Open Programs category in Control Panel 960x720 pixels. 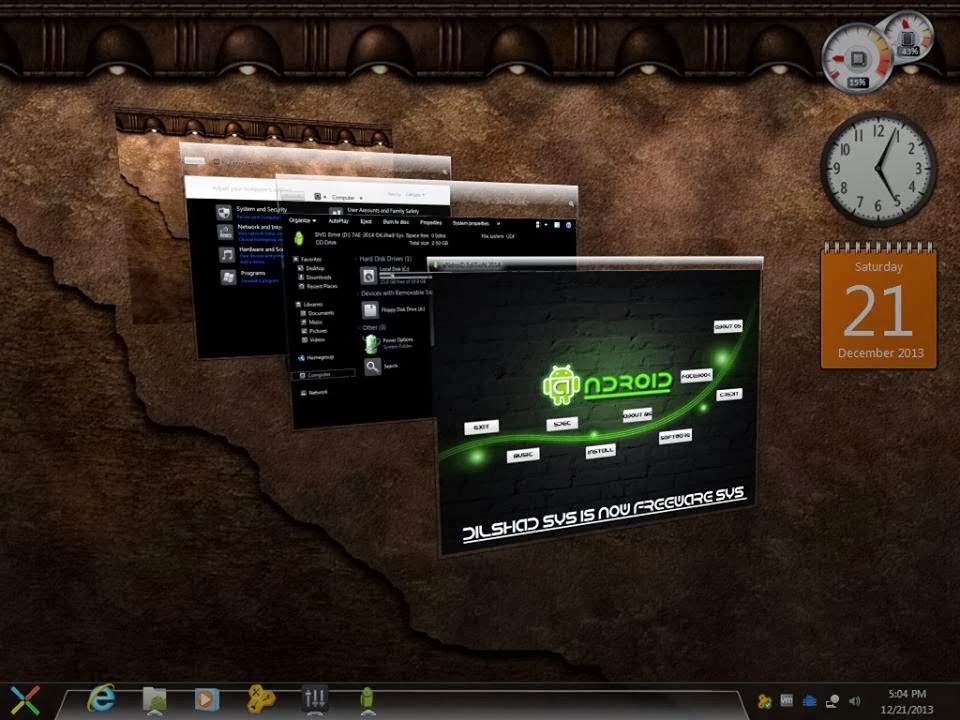(253, 273)
